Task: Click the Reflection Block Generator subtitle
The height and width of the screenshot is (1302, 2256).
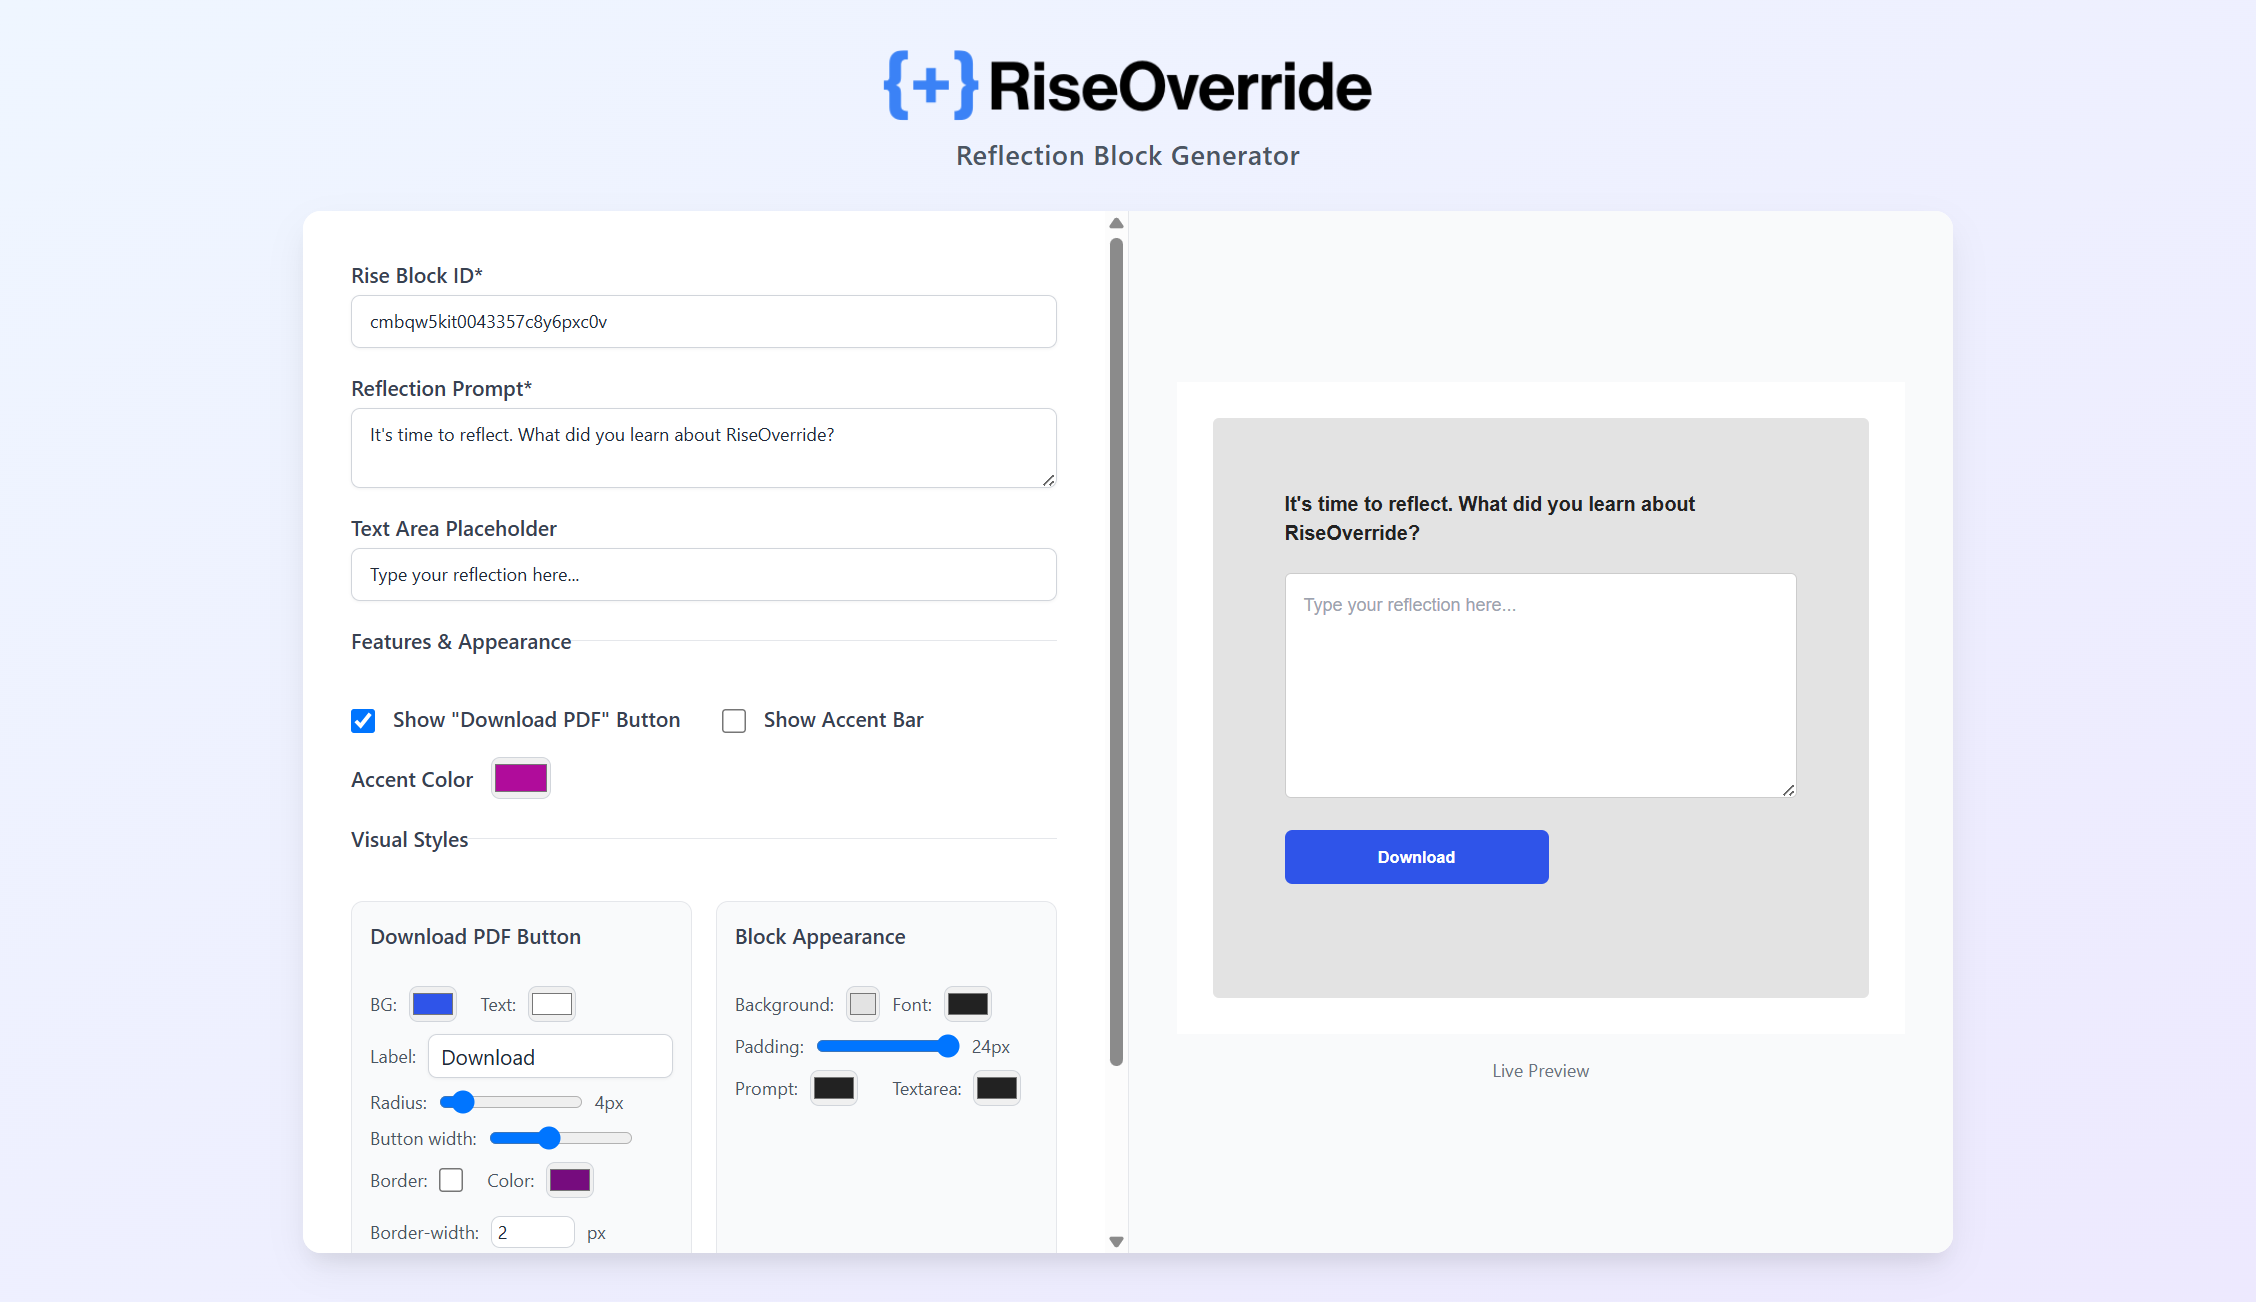Action: 1127,156
